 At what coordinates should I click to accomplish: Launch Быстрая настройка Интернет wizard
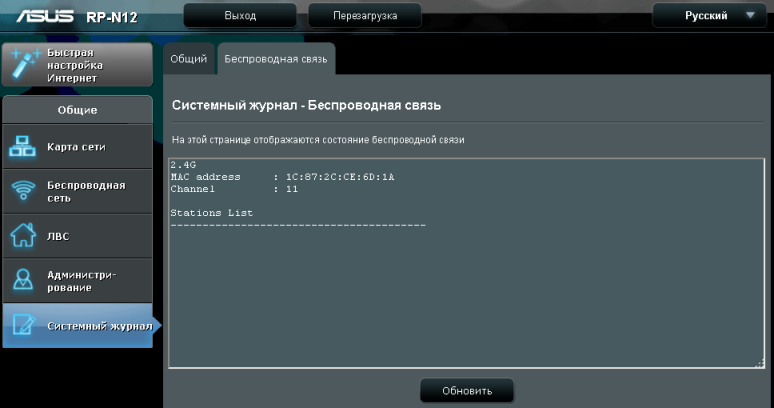click(77, 65)
